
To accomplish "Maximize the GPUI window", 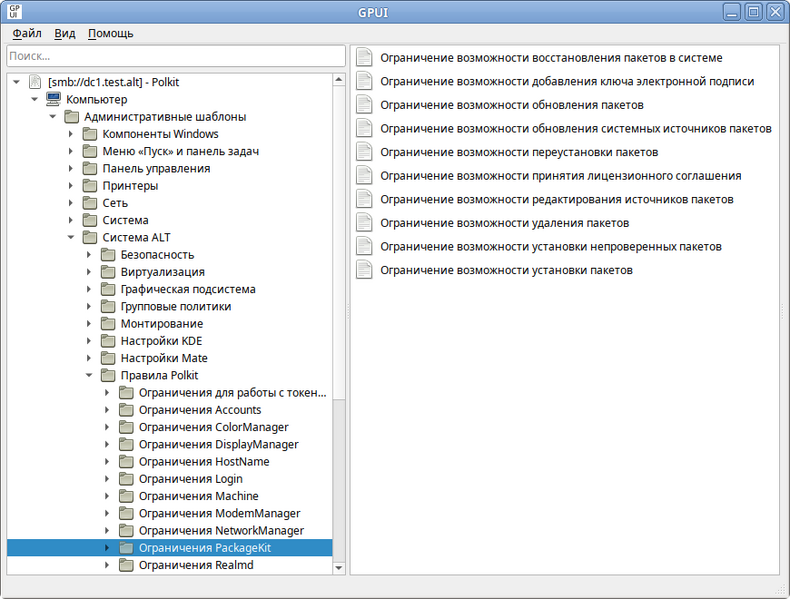I will tap(754, 12).
